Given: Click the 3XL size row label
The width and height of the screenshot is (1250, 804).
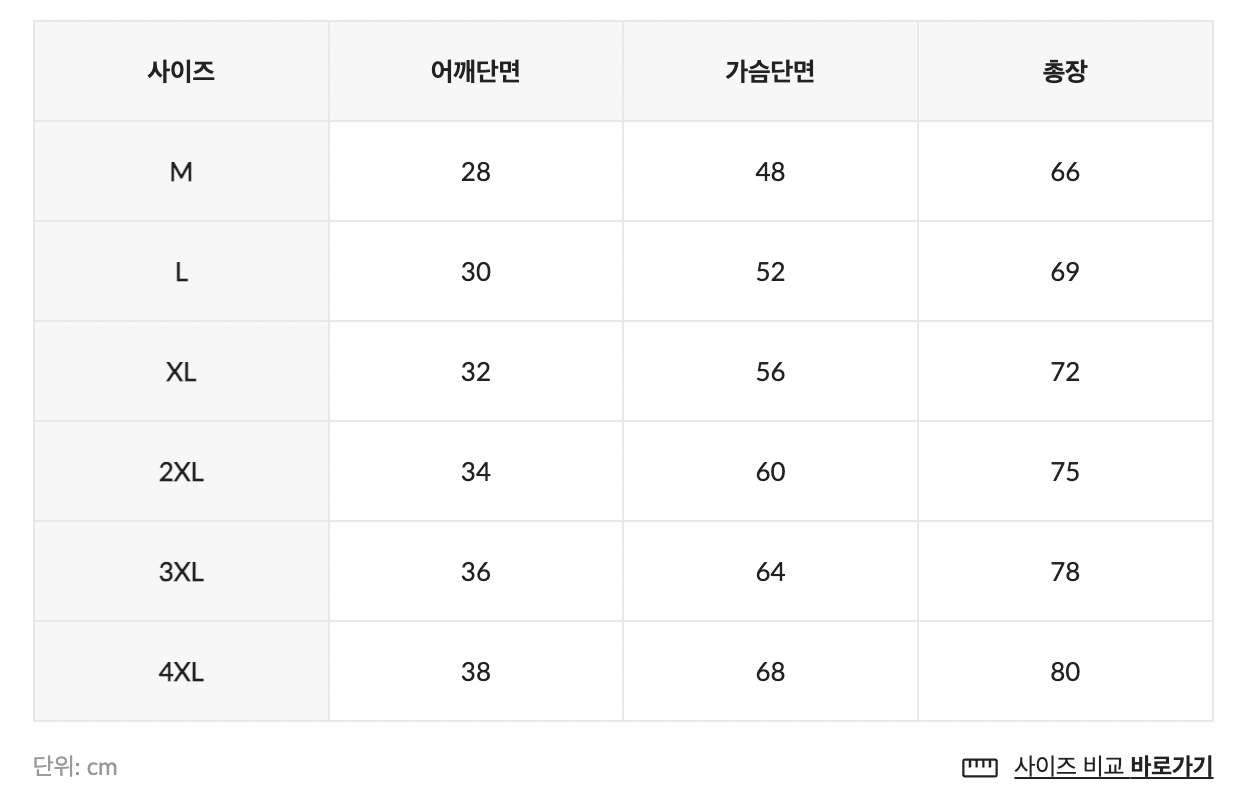Looking at the screenshot, I should point(181,572).
